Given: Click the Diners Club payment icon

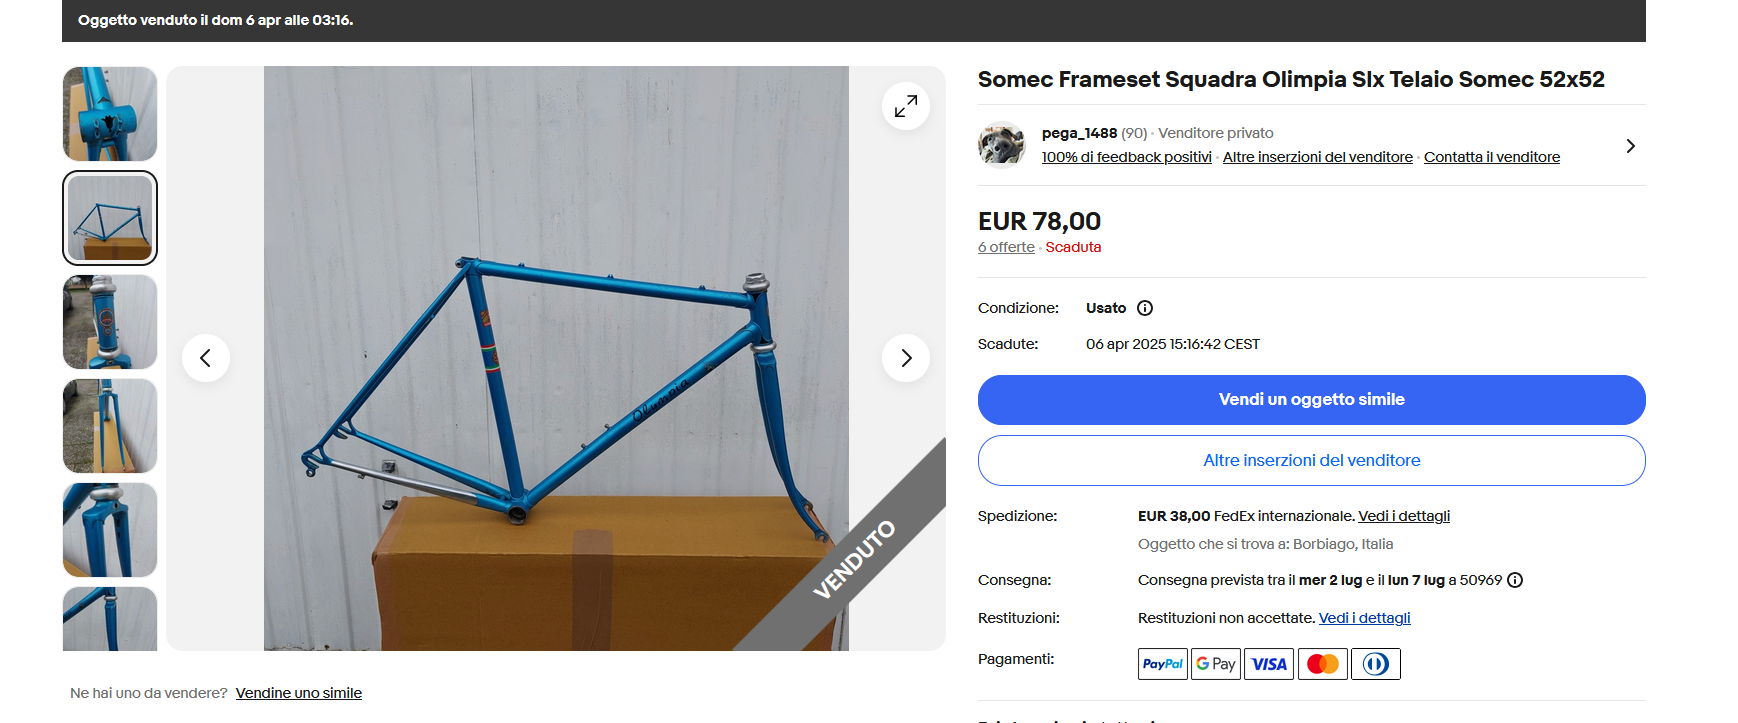Looking at the screenshot, I should point(1376,664).
